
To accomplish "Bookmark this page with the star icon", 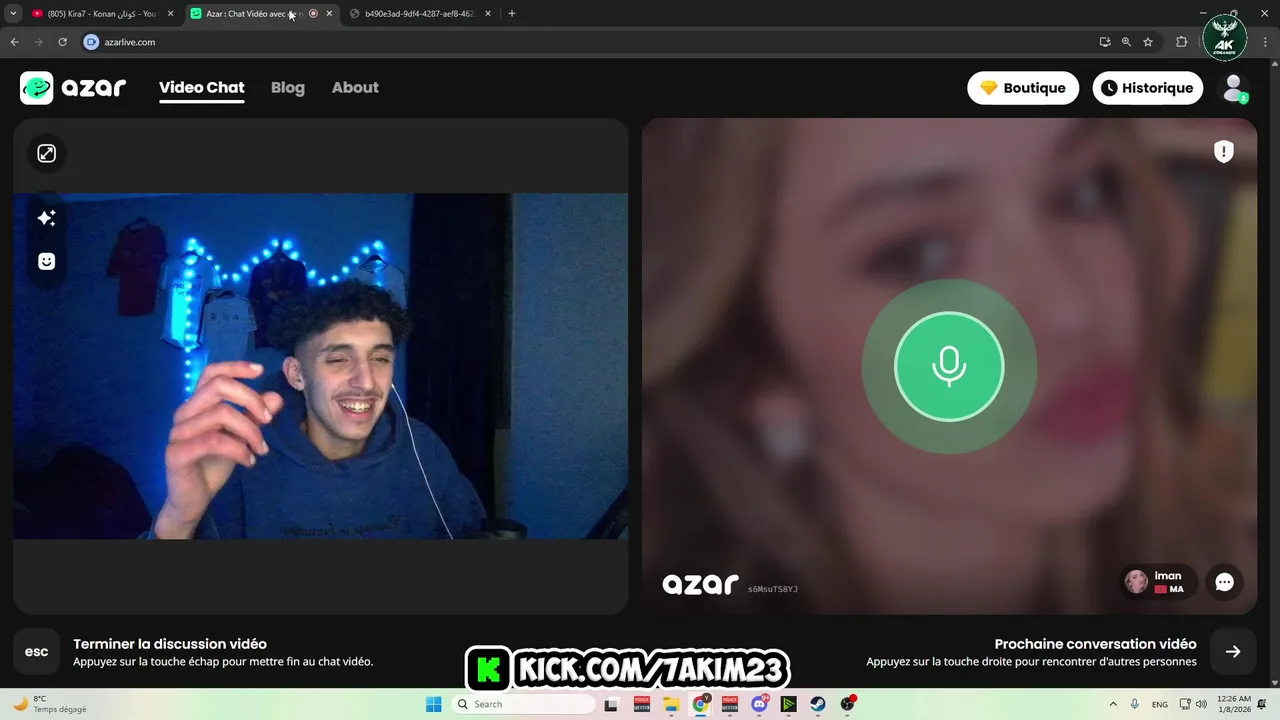I will [x=1148, y=42].
